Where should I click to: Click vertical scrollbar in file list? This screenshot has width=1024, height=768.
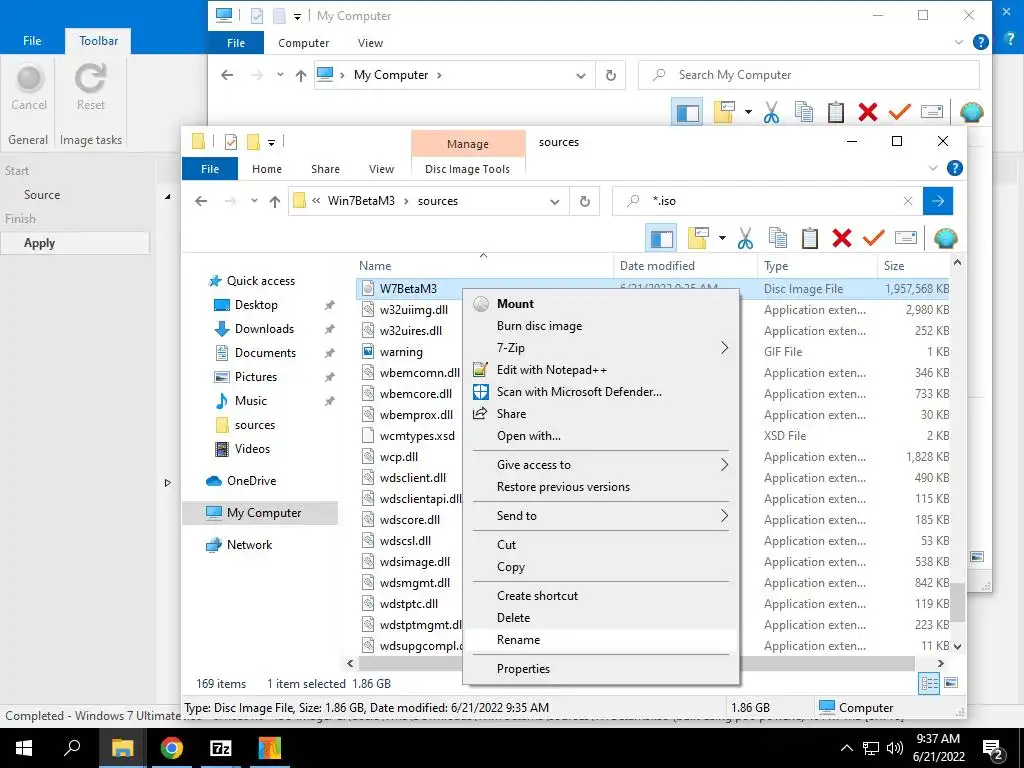coord(957,602)
